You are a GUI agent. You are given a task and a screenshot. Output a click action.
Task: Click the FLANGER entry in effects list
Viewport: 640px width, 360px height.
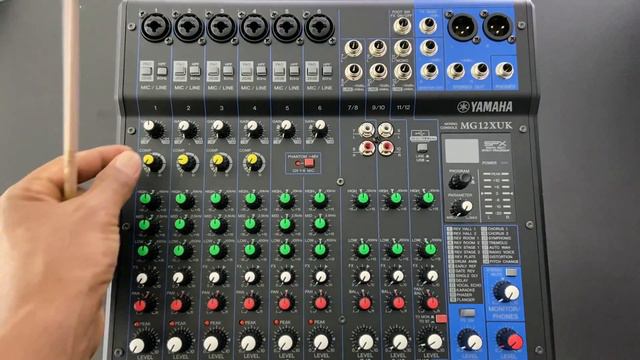tap(462, 300)
